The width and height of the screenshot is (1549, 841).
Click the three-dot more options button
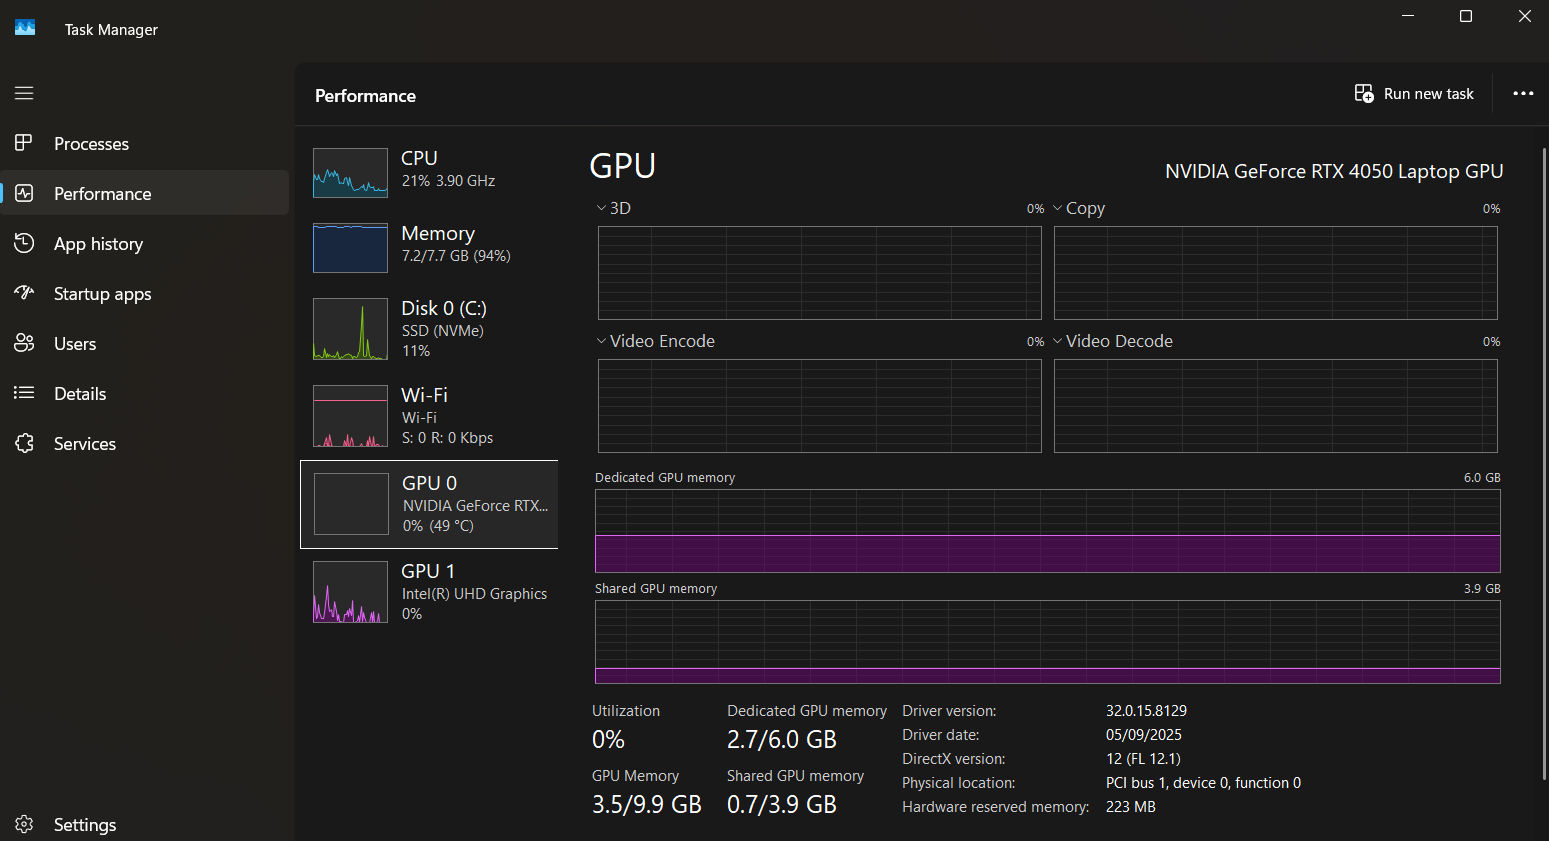[x=1522, y=93]
